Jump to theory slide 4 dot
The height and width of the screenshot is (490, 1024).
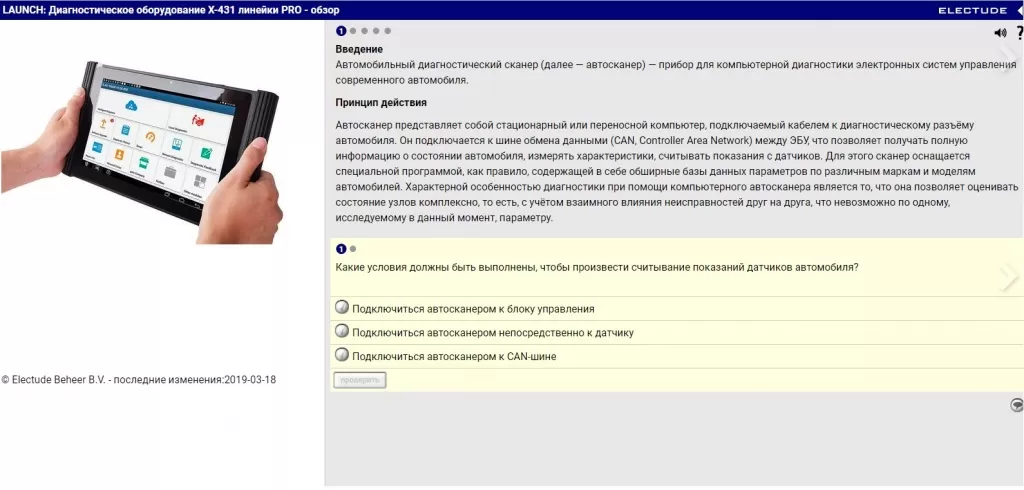(x=376, y=31)
